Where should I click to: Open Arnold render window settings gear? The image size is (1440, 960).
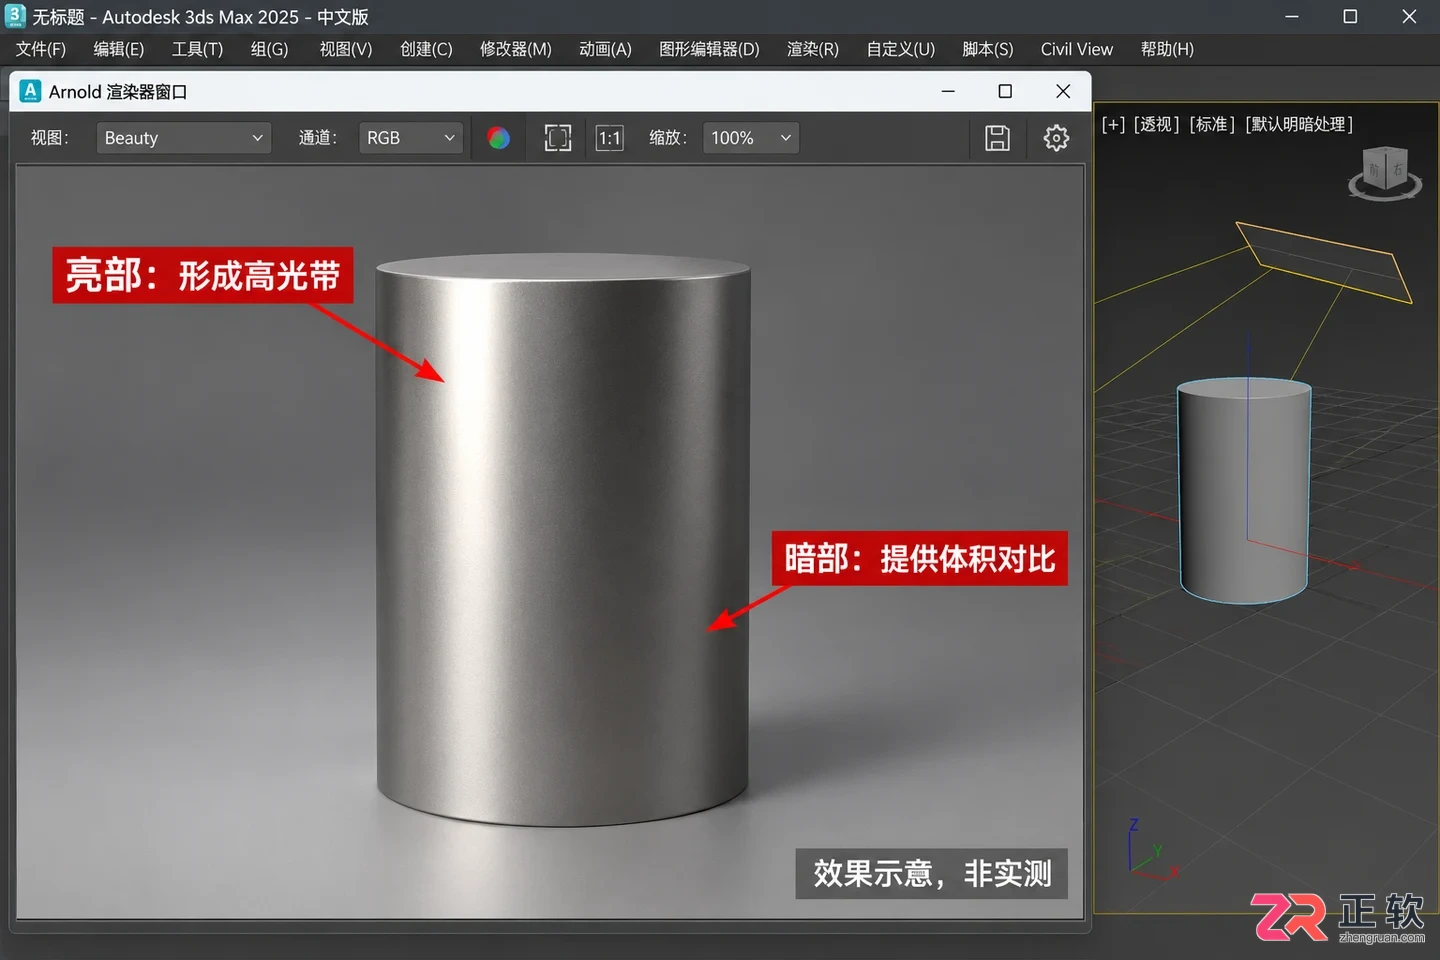coord(1056,138)
